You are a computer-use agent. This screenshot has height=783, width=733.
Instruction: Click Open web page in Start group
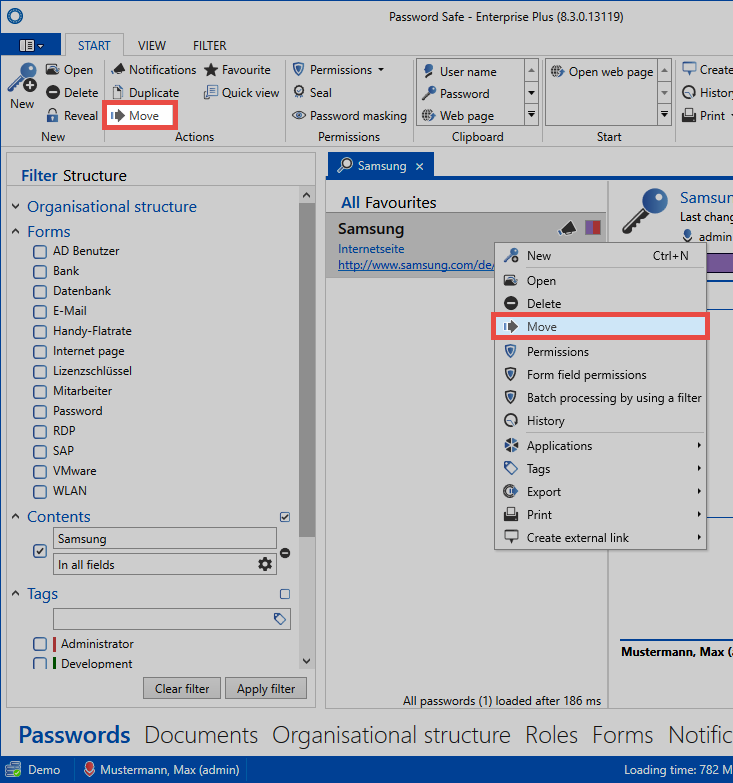click(602, 71)
